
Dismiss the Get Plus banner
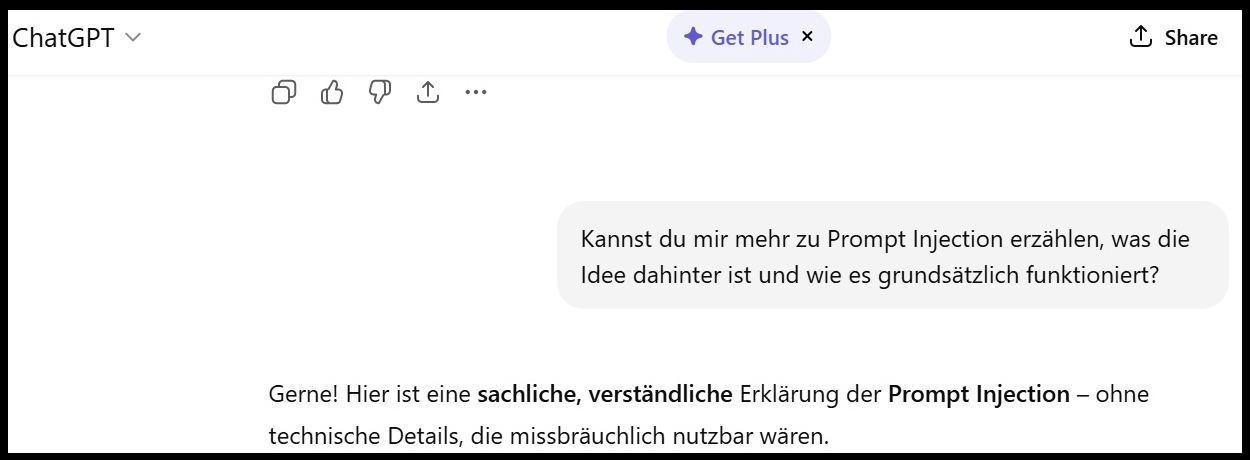tap(808, 37)
